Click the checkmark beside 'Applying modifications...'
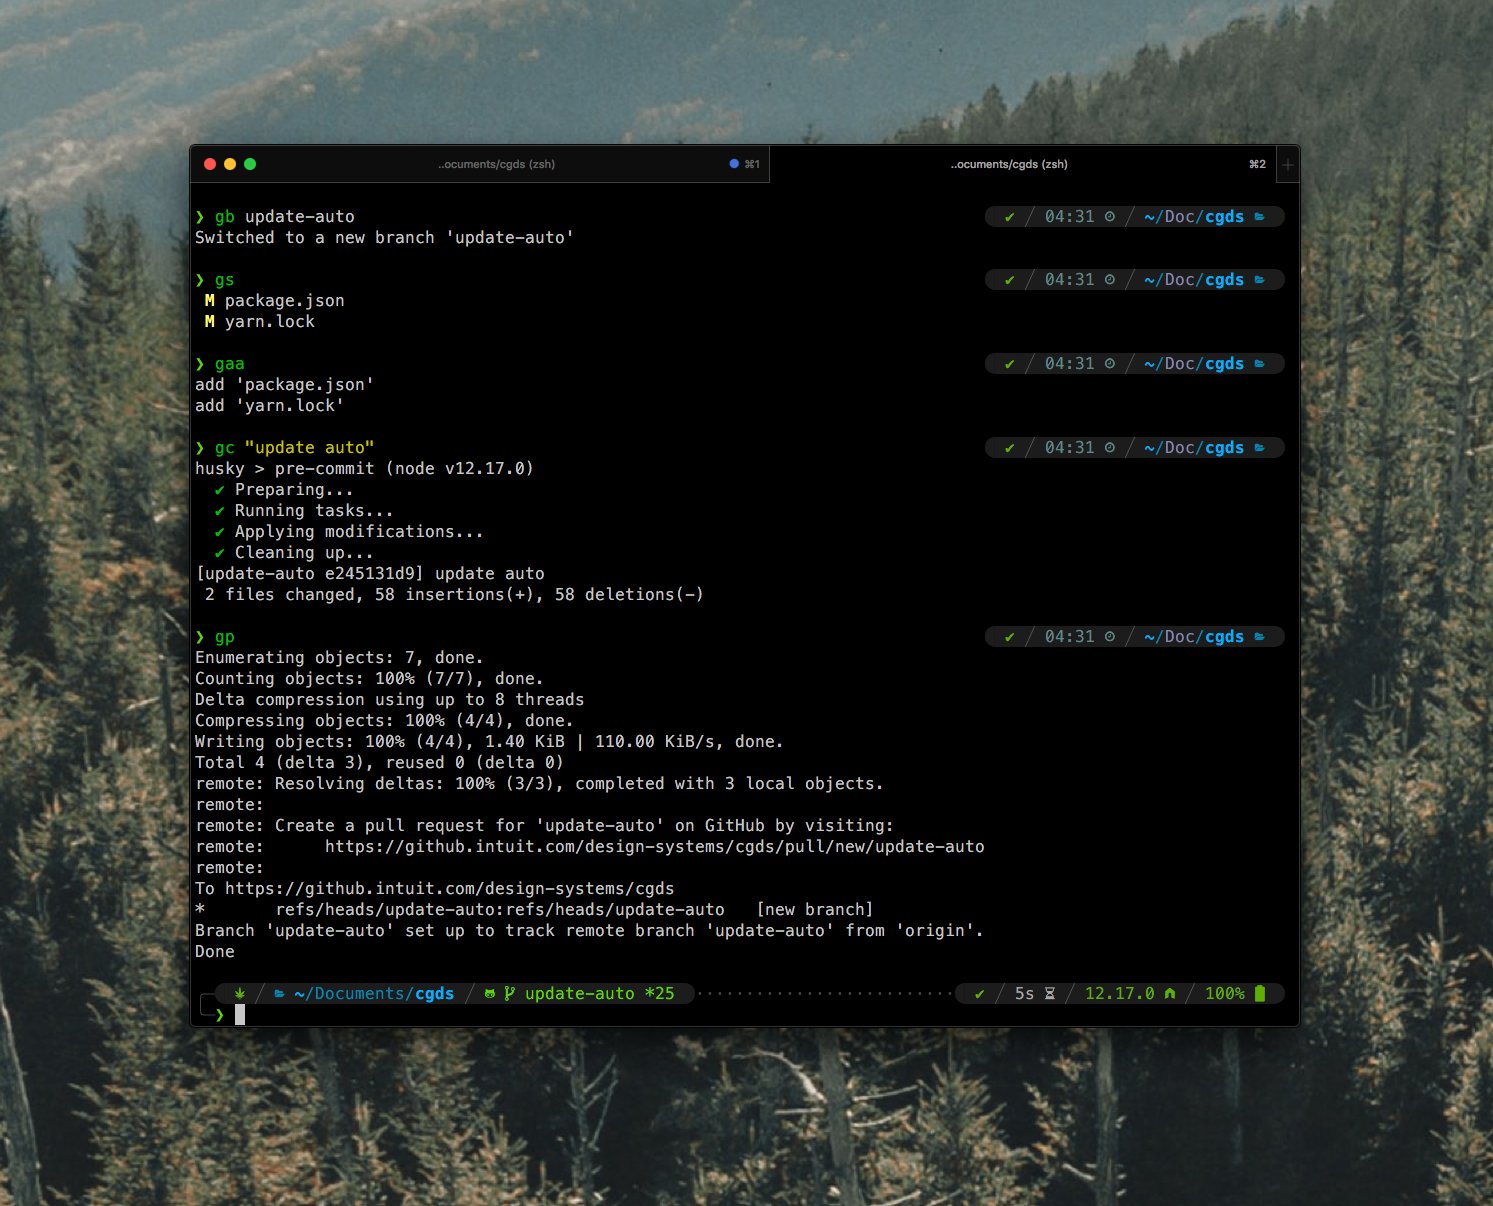The width and height of the screenshot is (1493, 1206). 219,531
